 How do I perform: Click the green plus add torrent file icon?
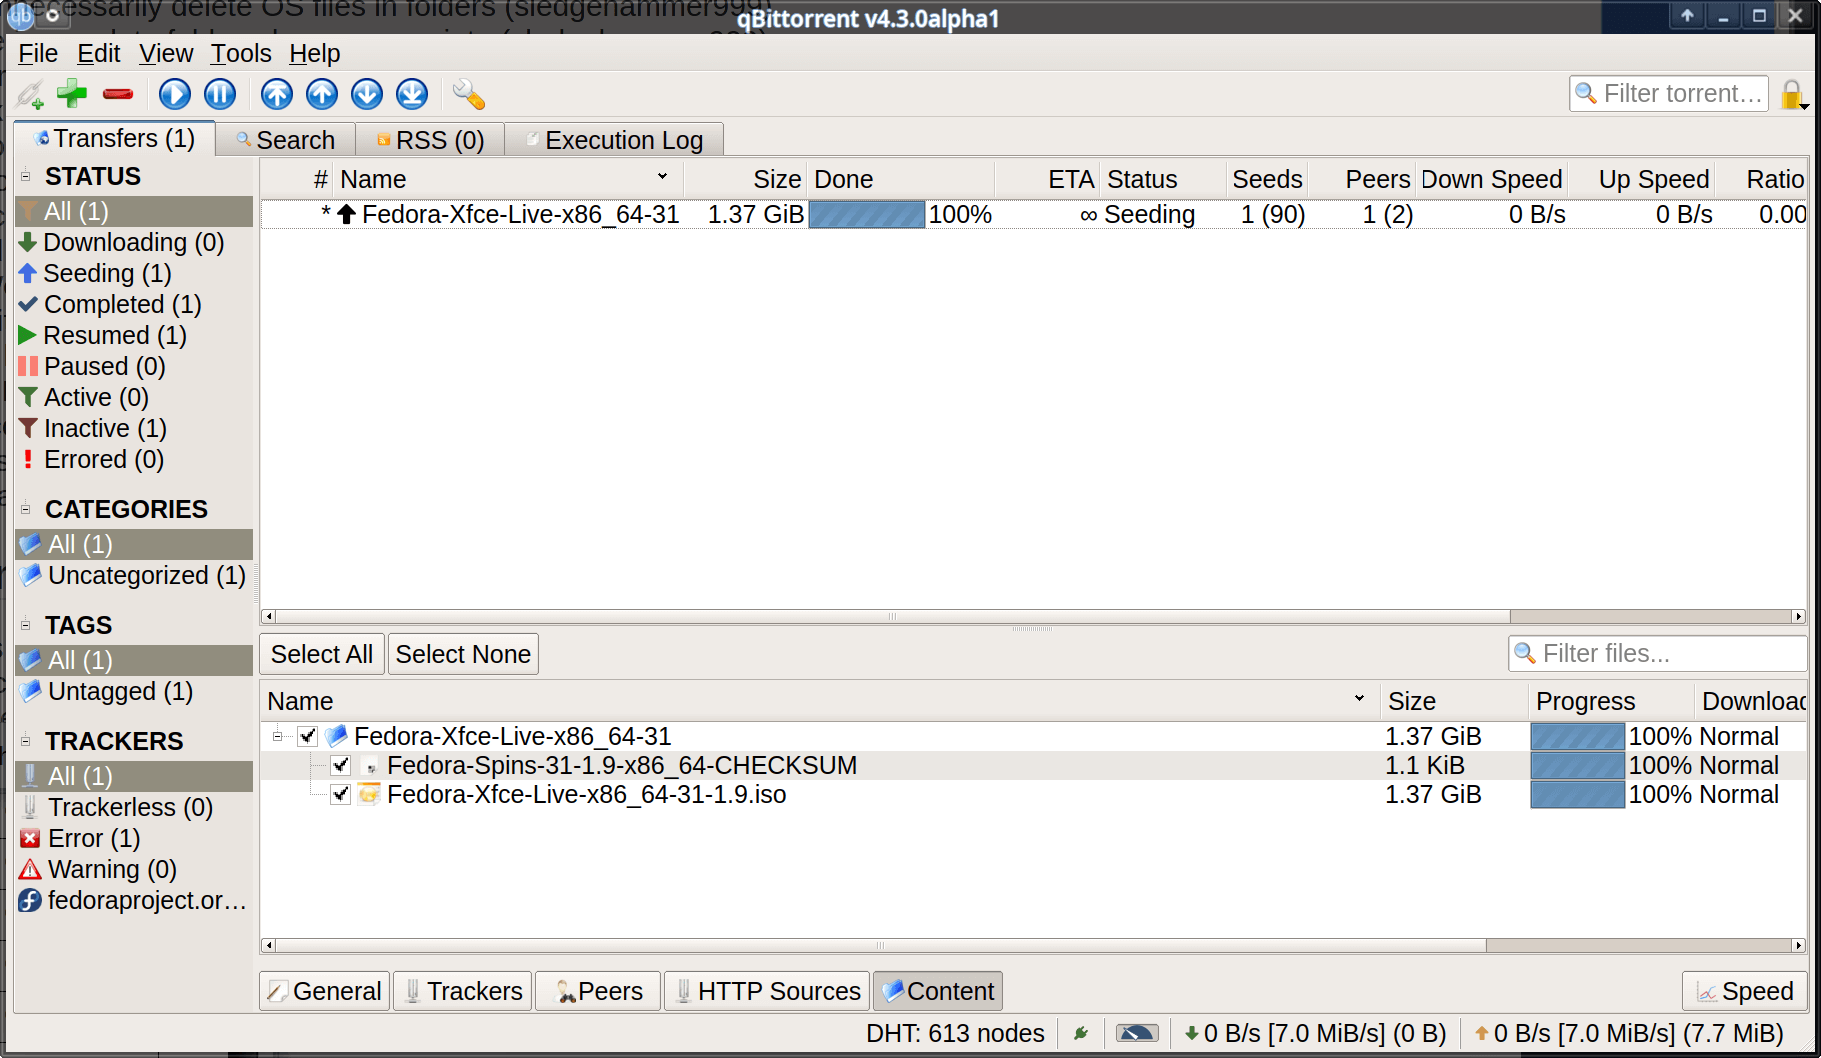pyautogui.click(x=72, y=93)
